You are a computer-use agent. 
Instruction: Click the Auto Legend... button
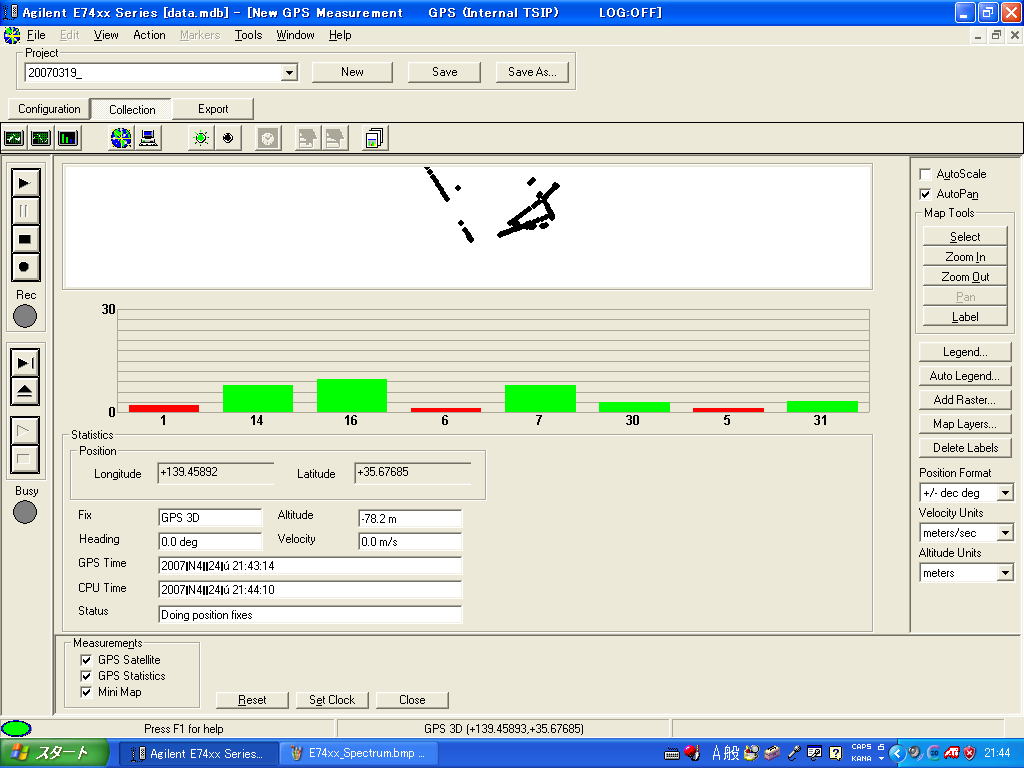coord(965,376)
